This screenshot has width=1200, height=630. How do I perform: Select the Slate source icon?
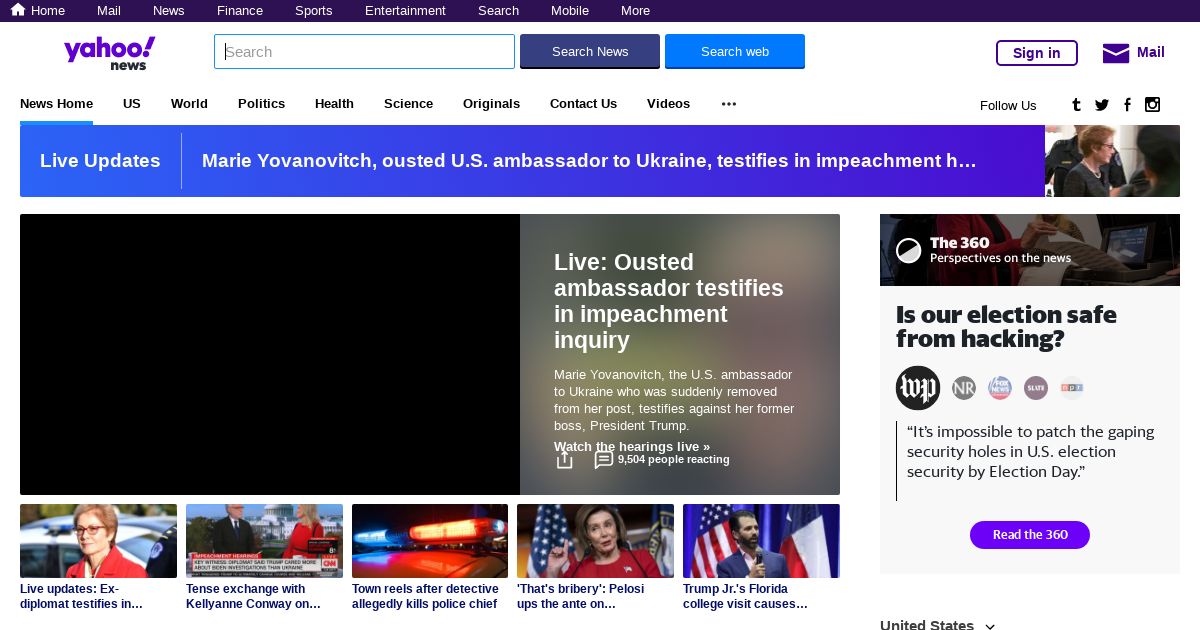[1036, 388]
